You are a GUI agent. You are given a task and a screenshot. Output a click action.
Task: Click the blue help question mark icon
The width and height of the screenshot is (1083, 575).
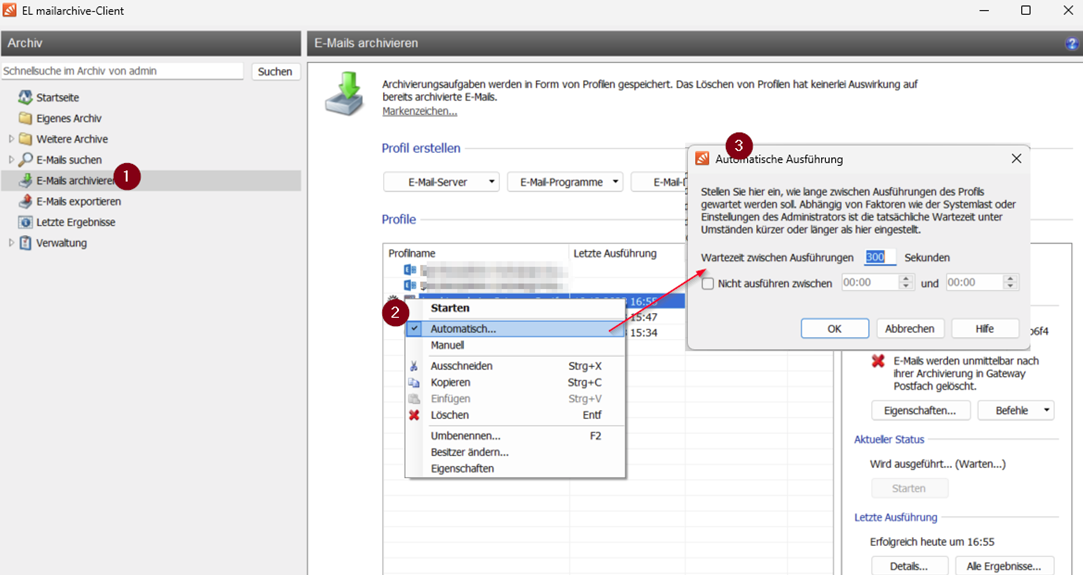tap(1072, 44)
